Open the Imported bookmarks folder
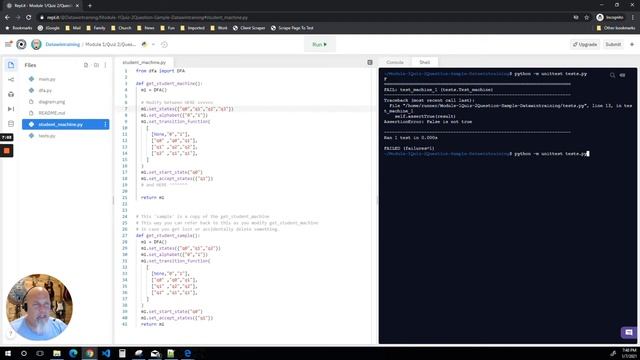 click(x=192, y=28)
